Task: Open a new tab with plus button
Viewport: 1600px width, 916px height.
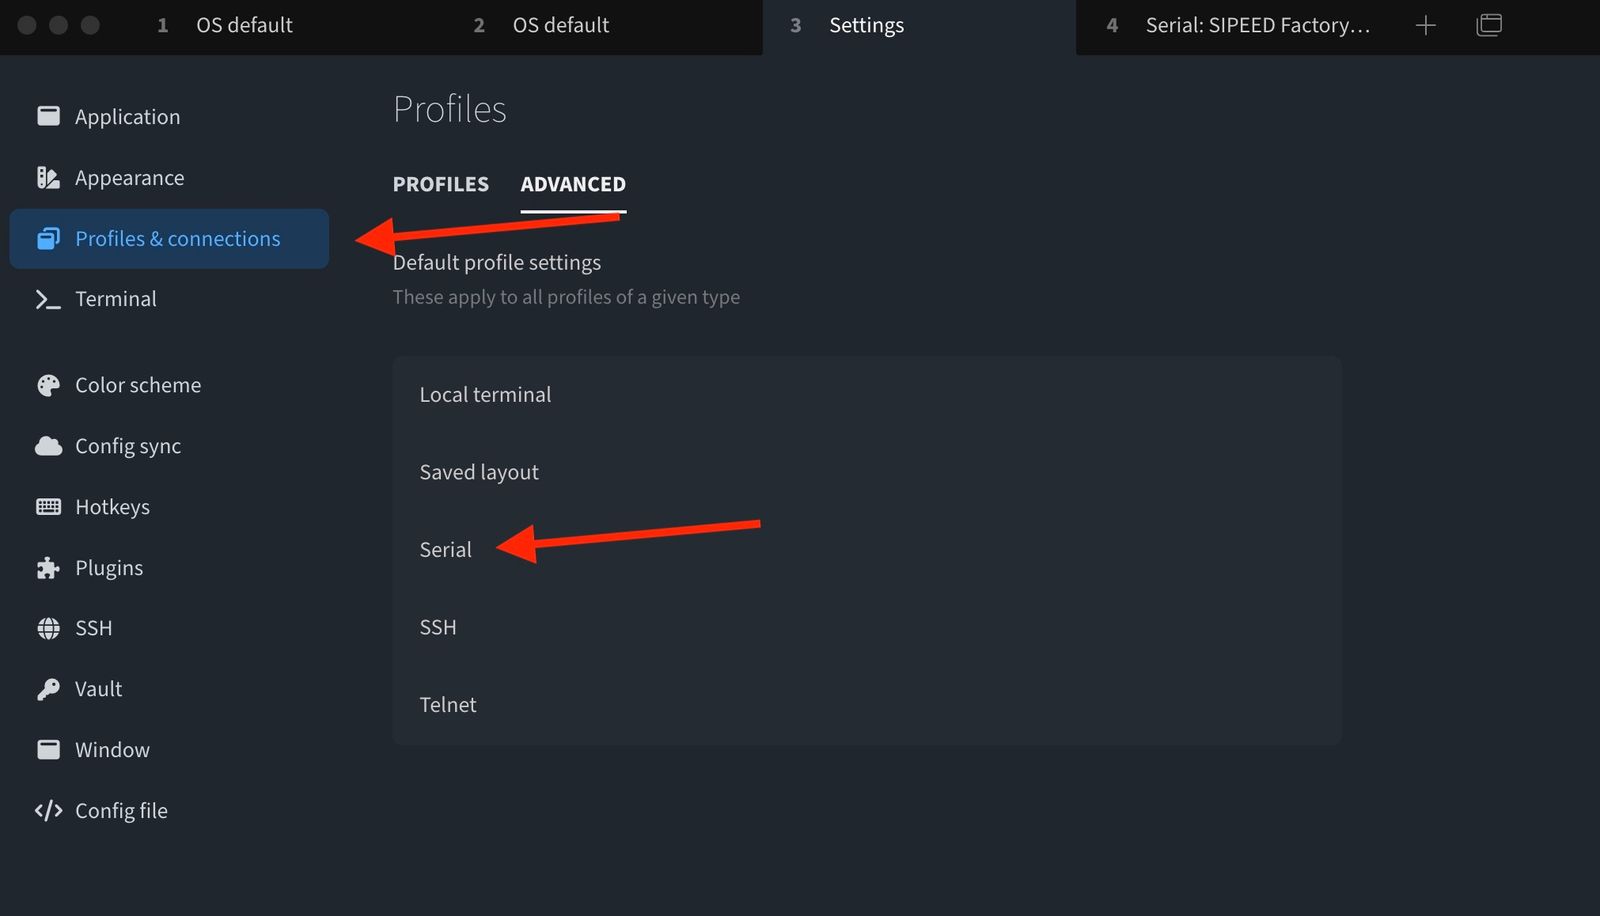Action: coord(1426,26)
